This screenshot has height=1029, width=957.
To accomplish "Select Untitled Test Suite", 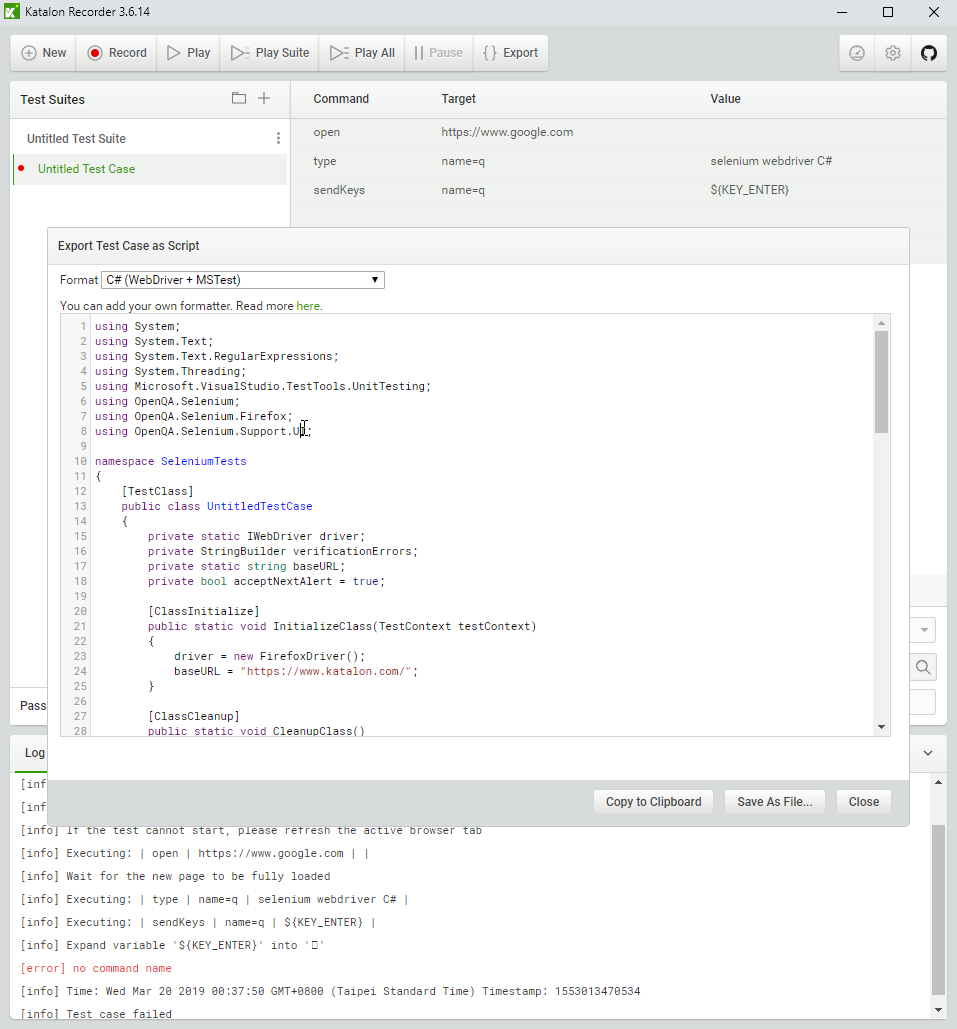I will [76, 138].
